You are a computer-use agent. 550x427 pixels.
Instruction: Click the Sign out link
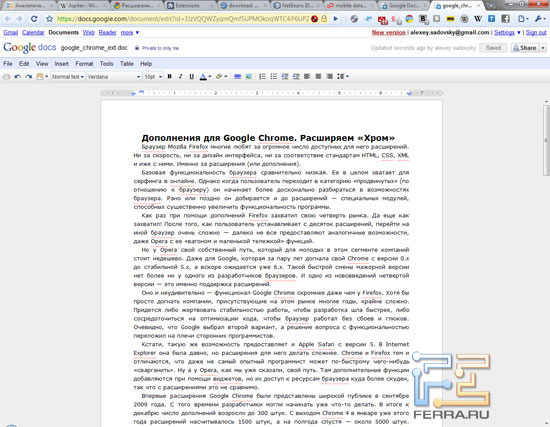(x=536, y=33)
